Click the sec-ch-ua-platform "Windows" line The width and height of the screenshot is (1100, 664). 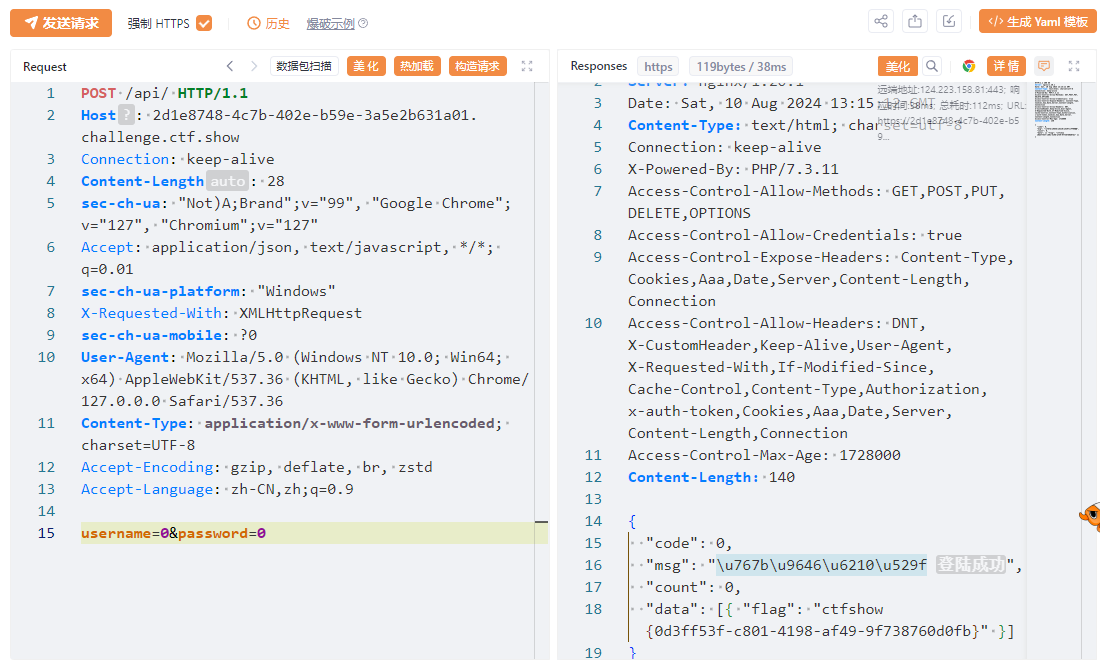coord(208,291)
